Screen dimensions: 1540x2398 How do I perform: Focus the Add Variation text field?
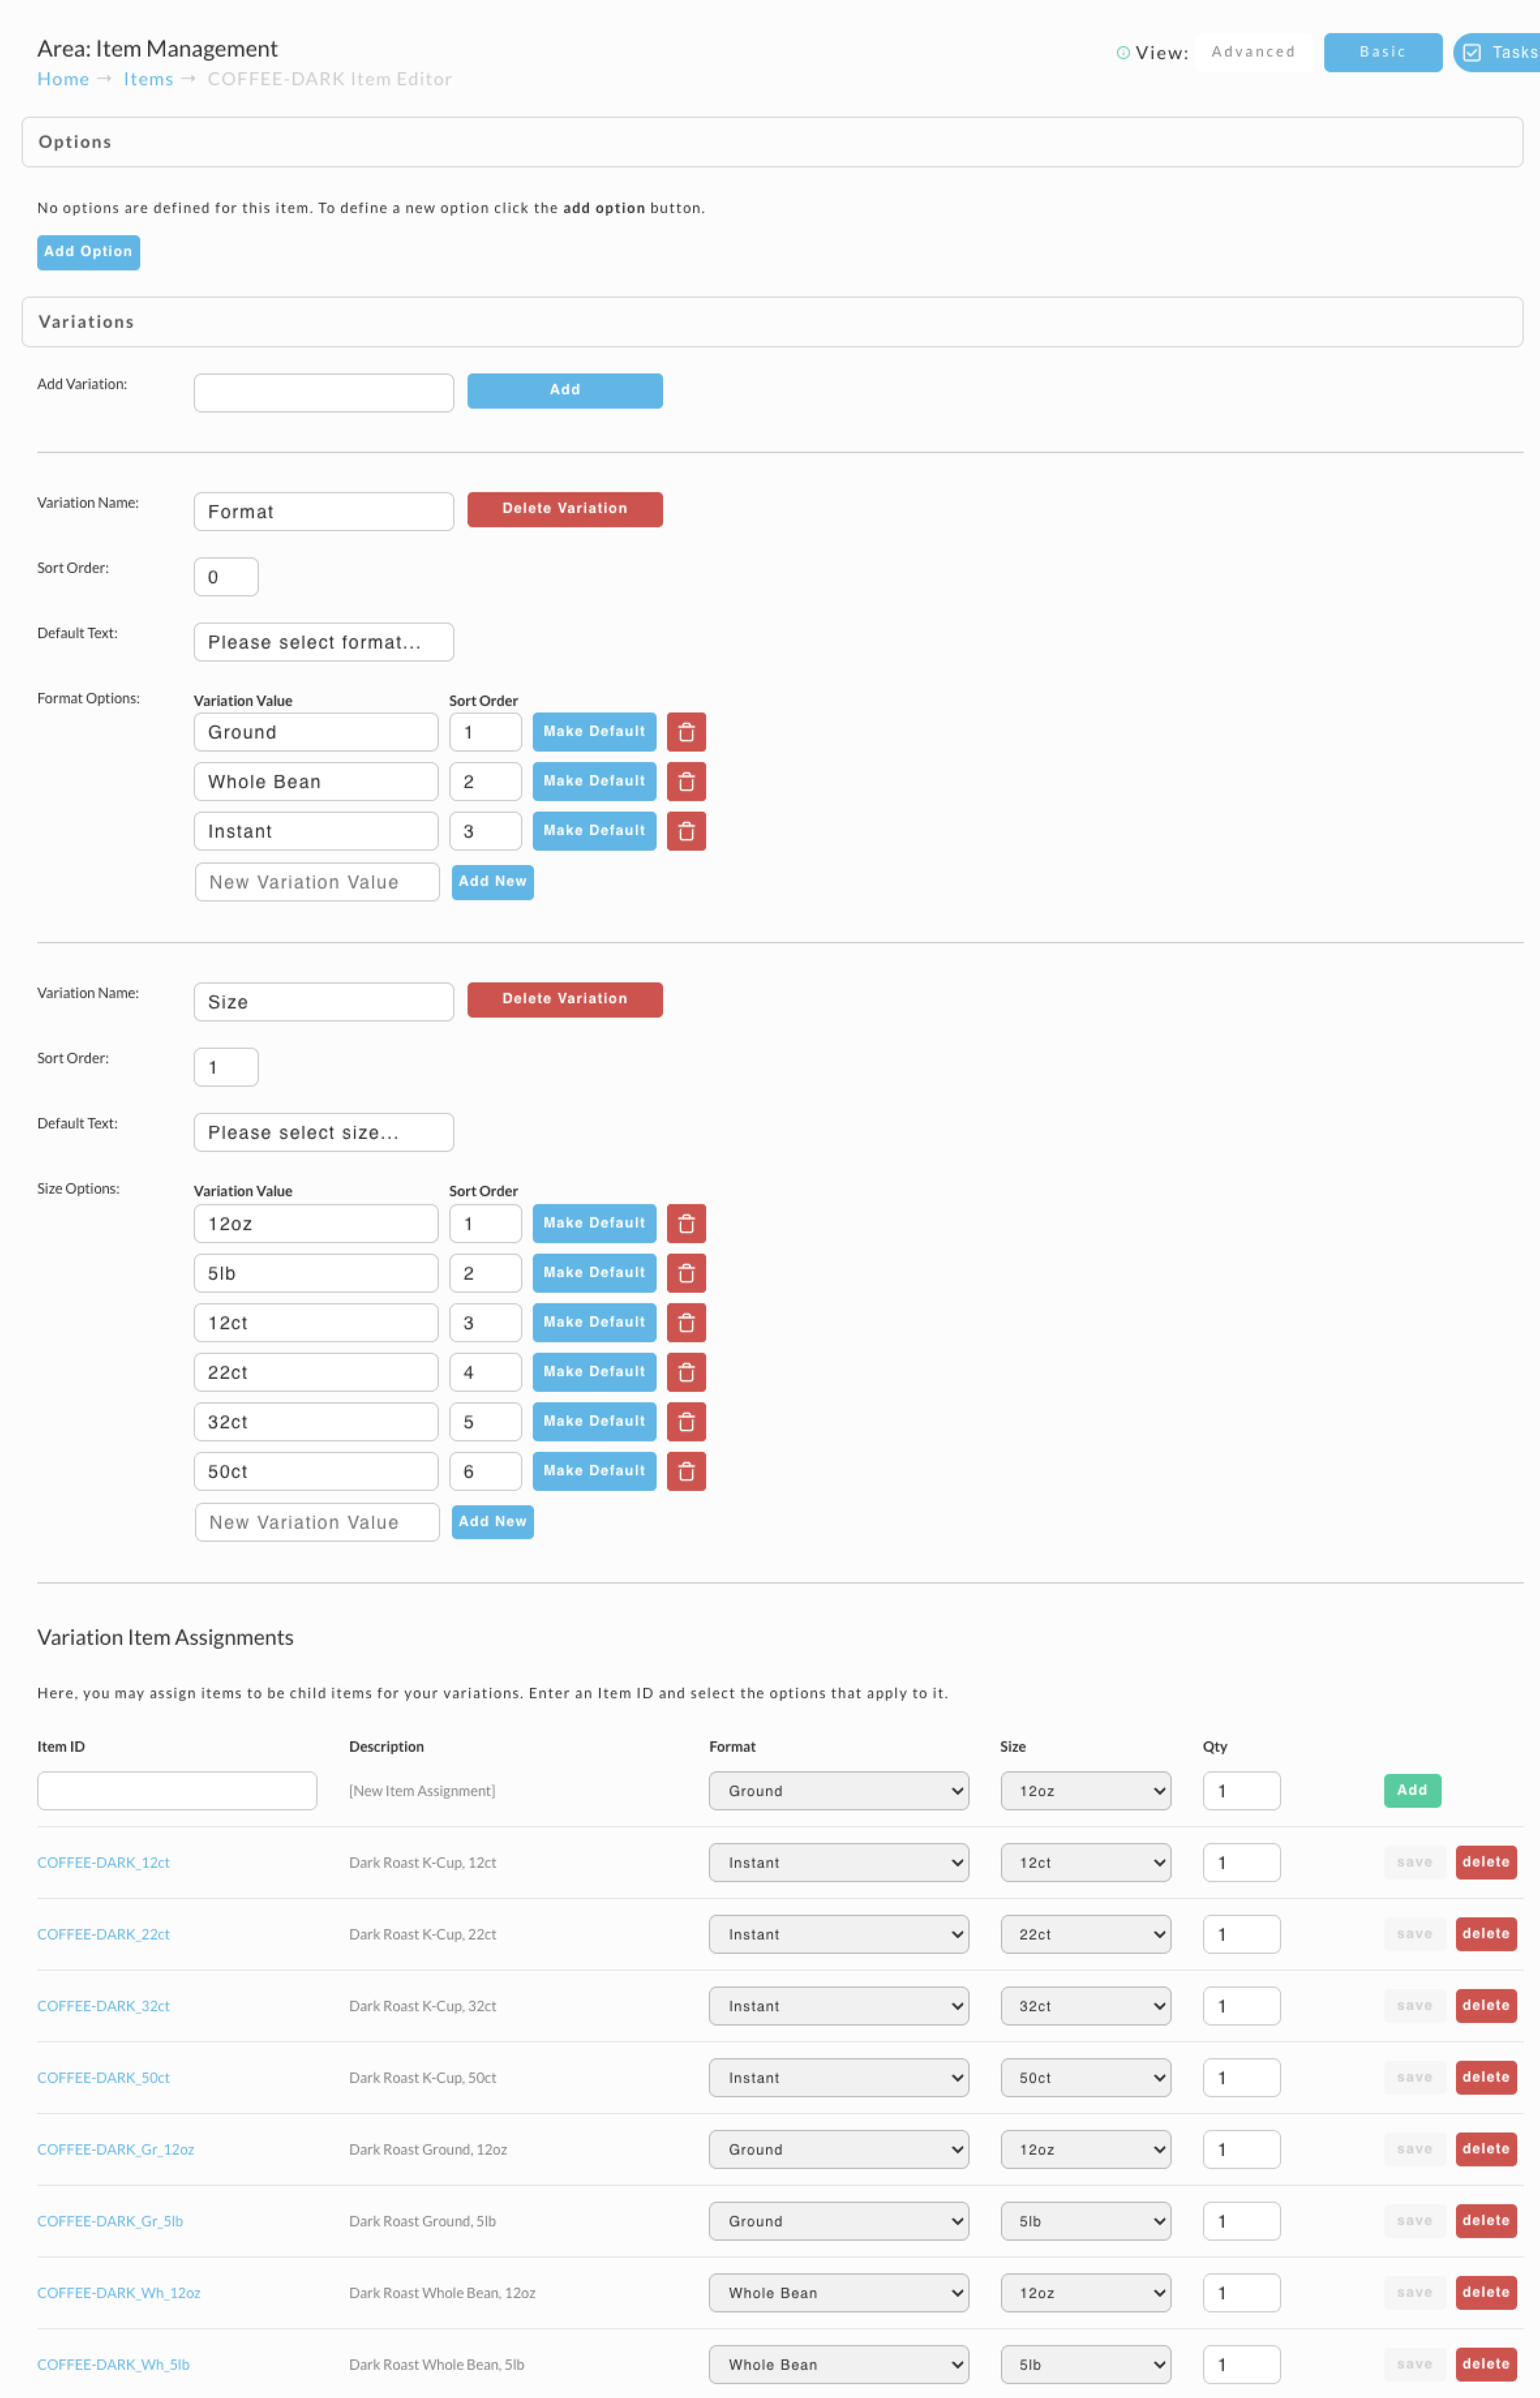(324, 393)
